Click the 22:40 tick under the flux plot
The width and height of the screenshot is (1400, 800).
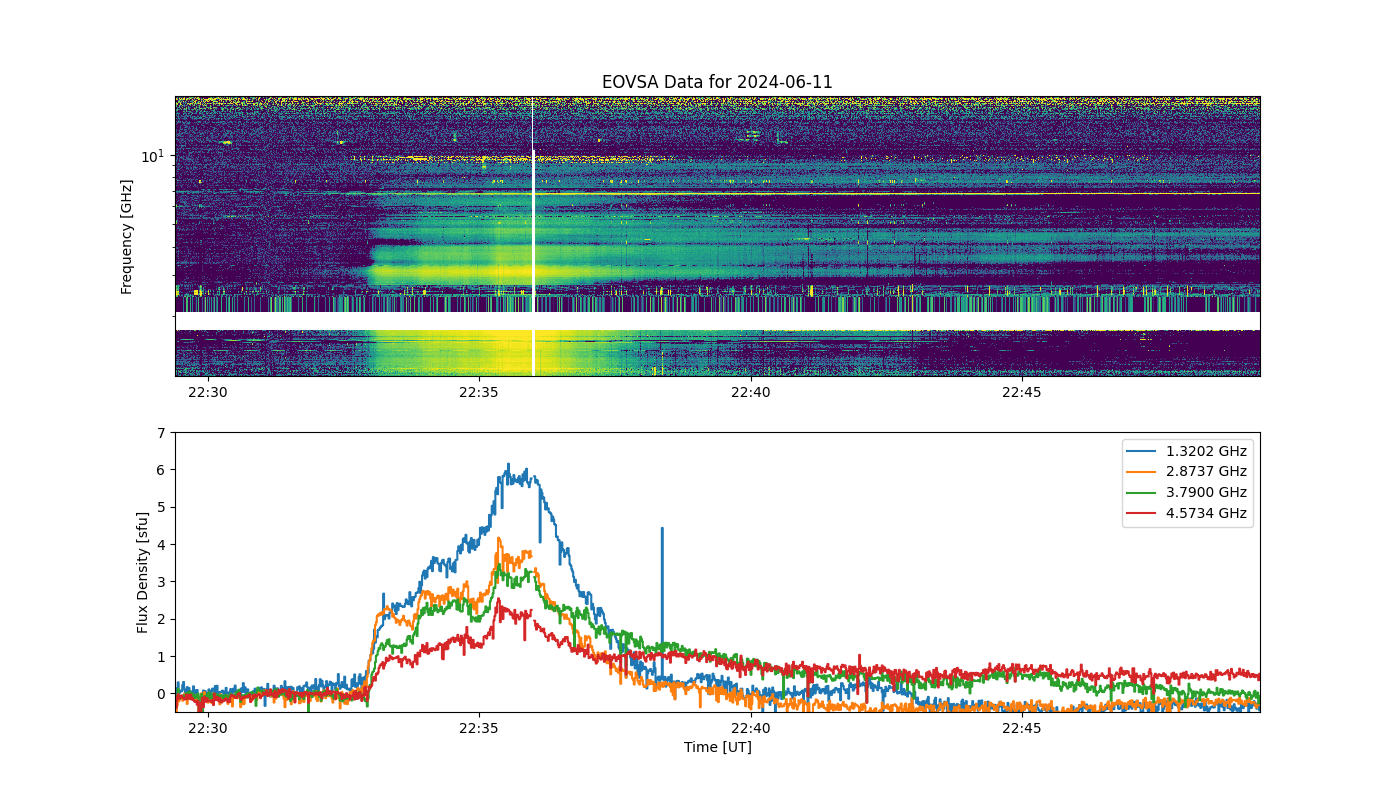(750, 728)
